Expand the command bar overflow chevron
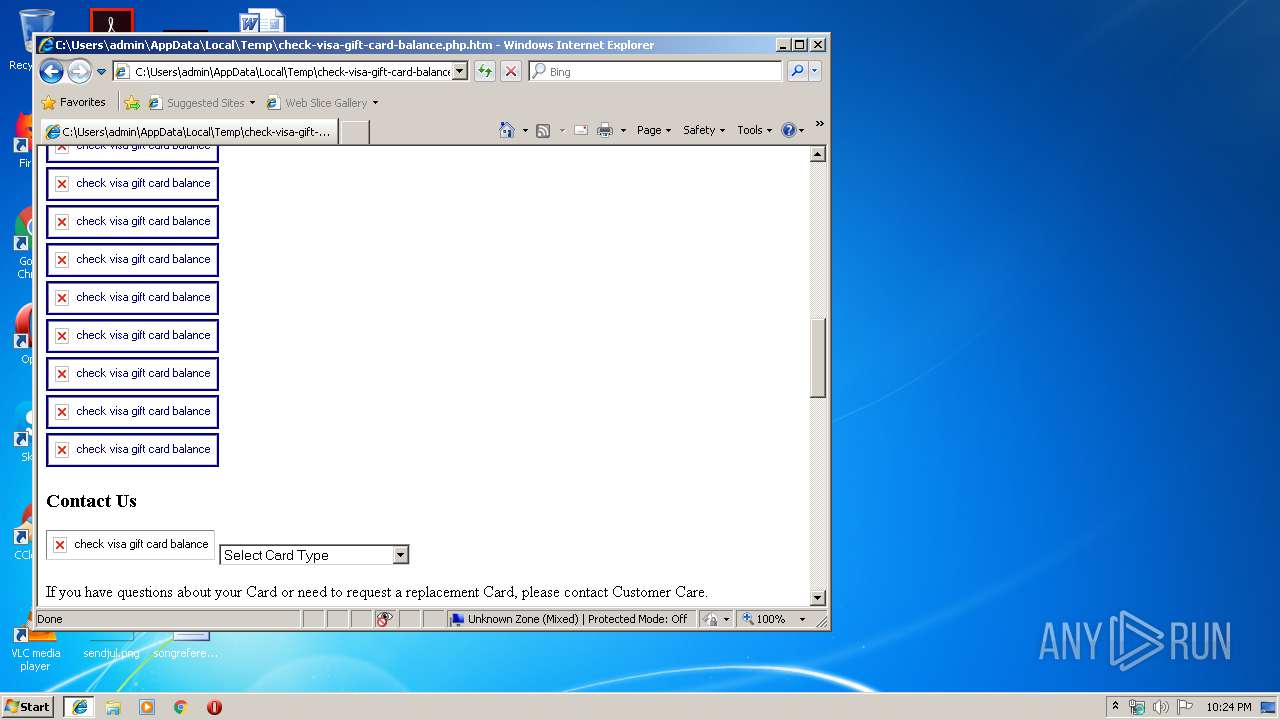Screen dimensions: 1280x720 [x=819, y=124]
